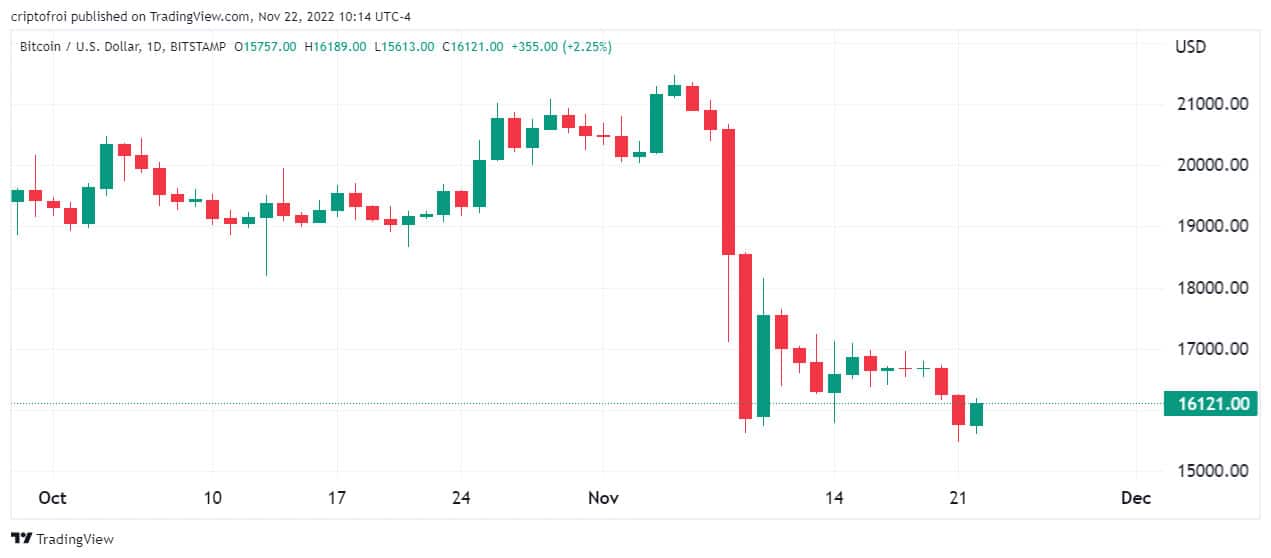This screenshot has height=558, width=1271.
Task: Click the latest green candle near 16121
Action: click(x=976, y=414)
